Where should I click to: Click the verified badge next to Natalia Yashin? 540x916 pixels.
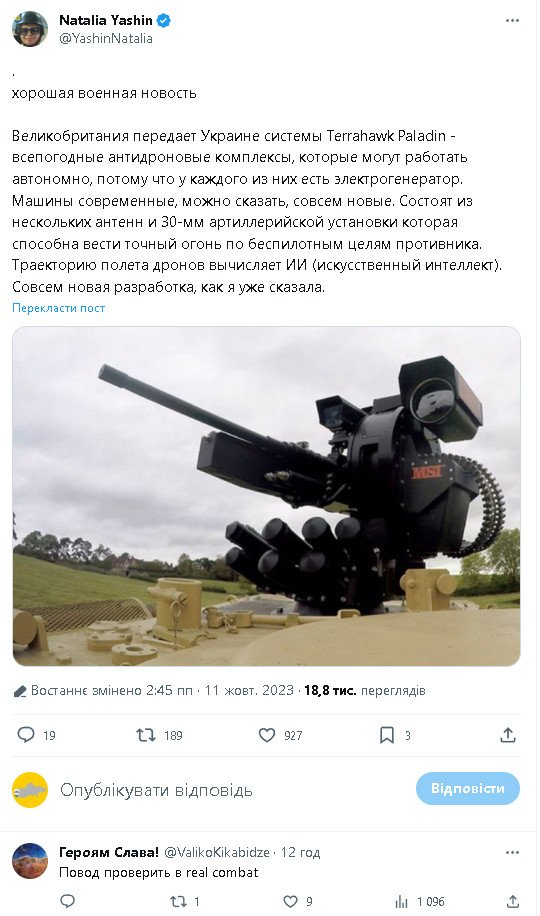click(164, 20)
